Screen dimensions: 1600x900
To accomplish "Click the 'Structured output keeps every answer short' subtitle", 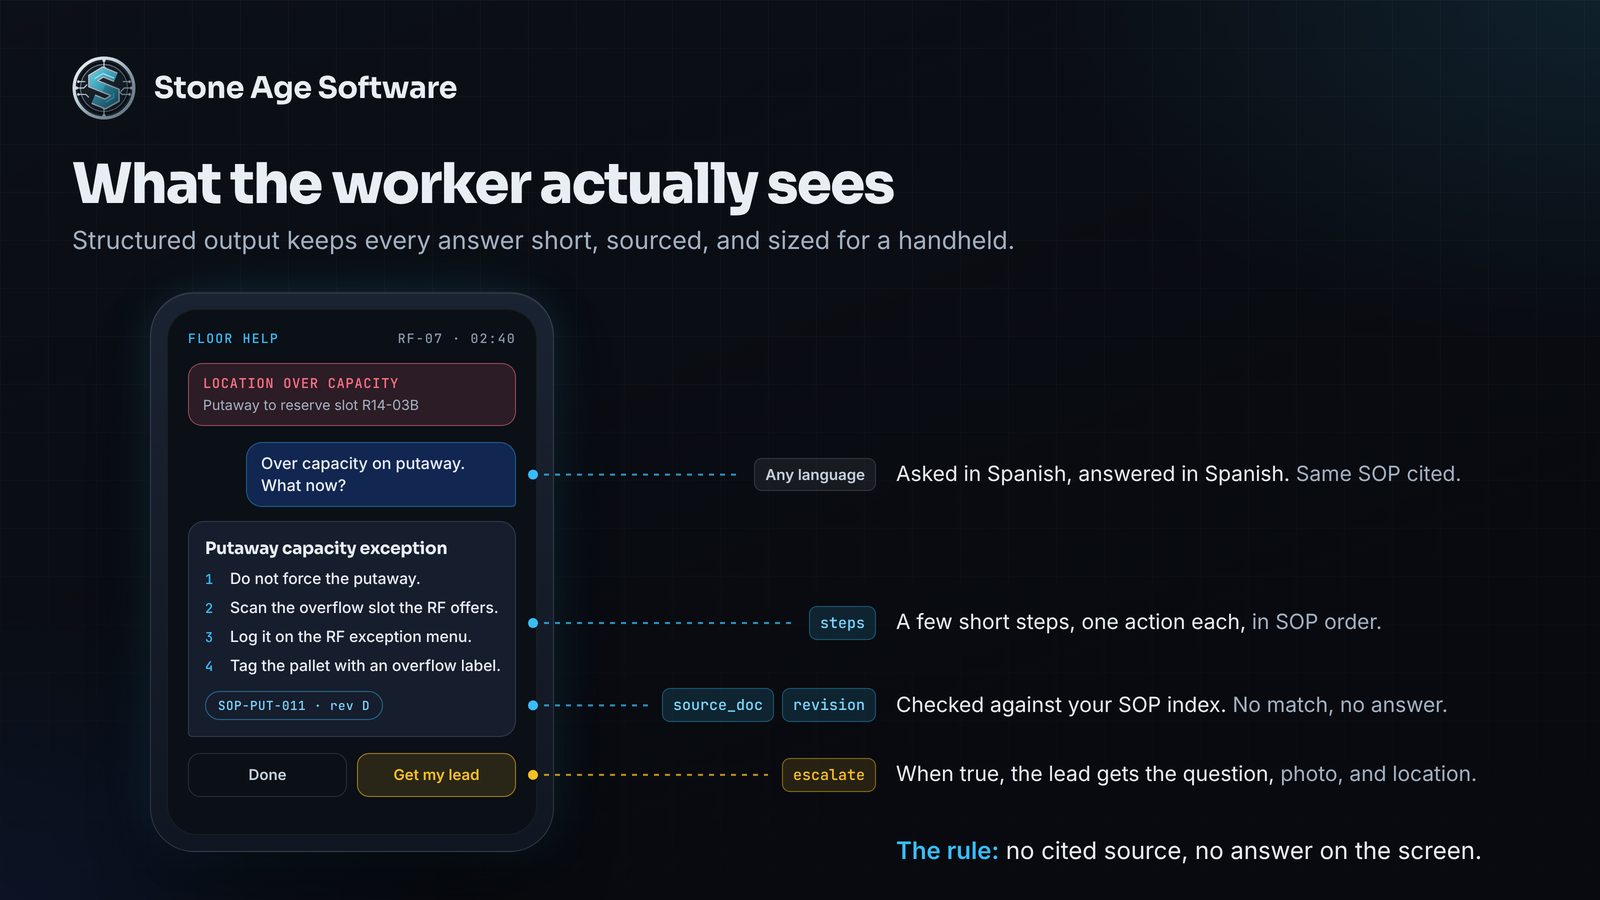I will (543, 241).
